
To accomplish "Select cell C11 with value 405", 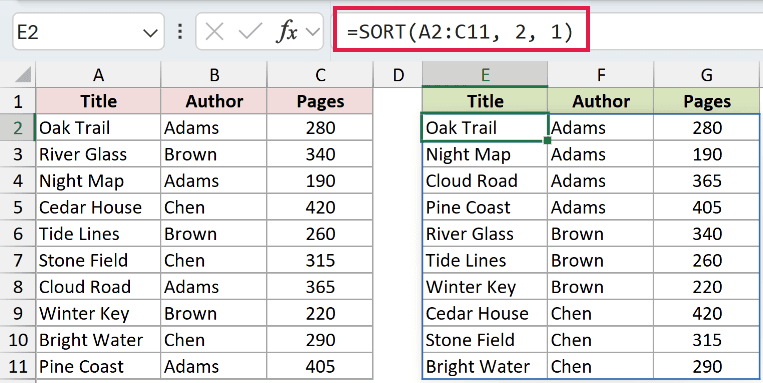I will coord(320,366).
